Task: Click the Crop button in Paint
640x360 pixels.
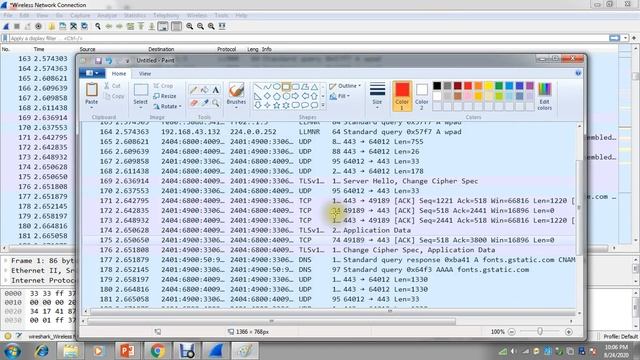Action: click(164, 86)
